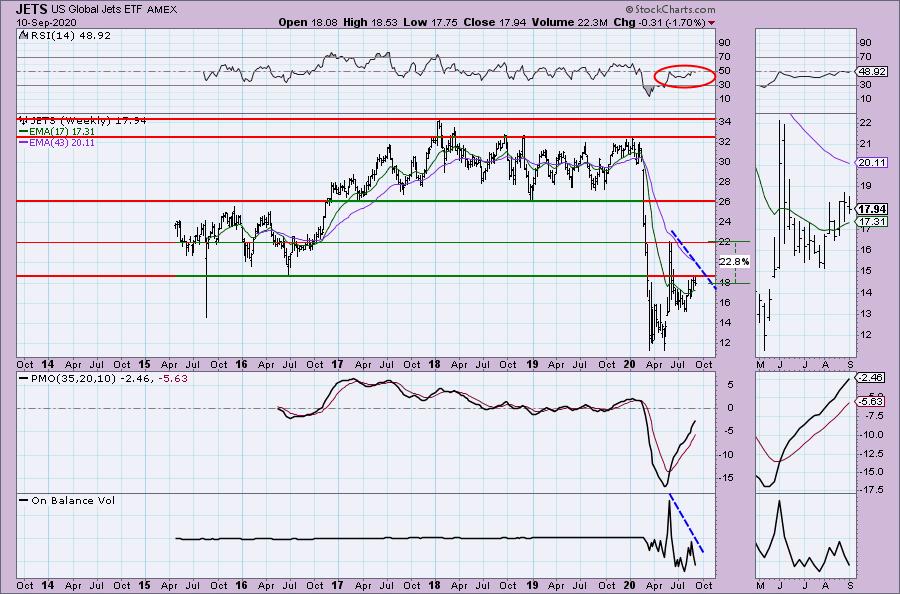The width and height of the screenshot is (900, 594).
Task: Click the Volume 22.3M value
Action: click(x=569, y=22)
